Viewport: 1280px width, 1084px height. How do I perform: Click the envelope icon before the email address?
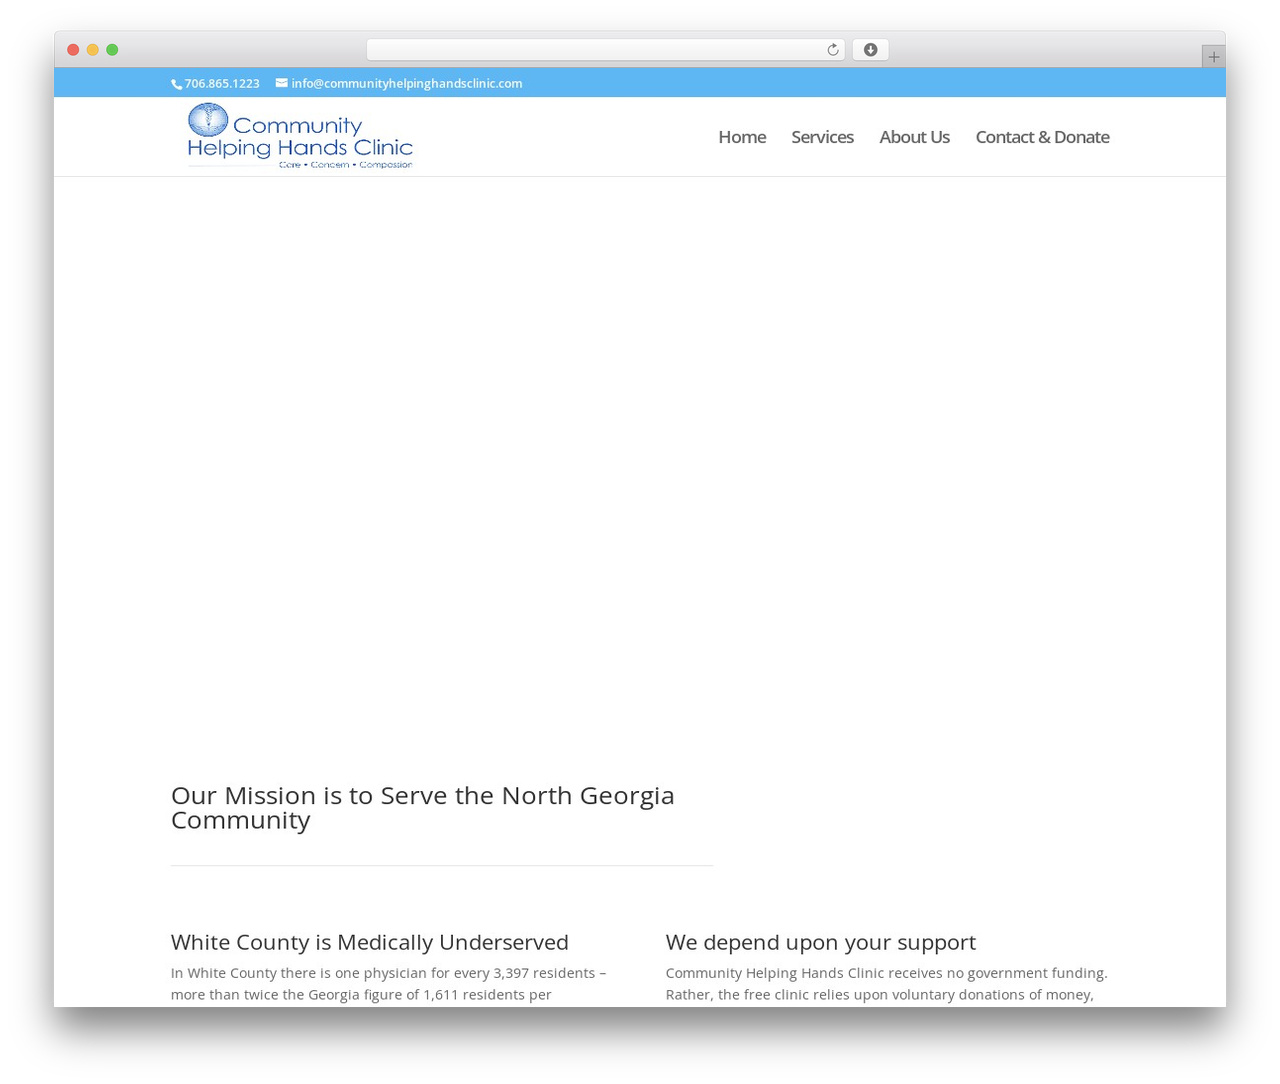[282, 83]
